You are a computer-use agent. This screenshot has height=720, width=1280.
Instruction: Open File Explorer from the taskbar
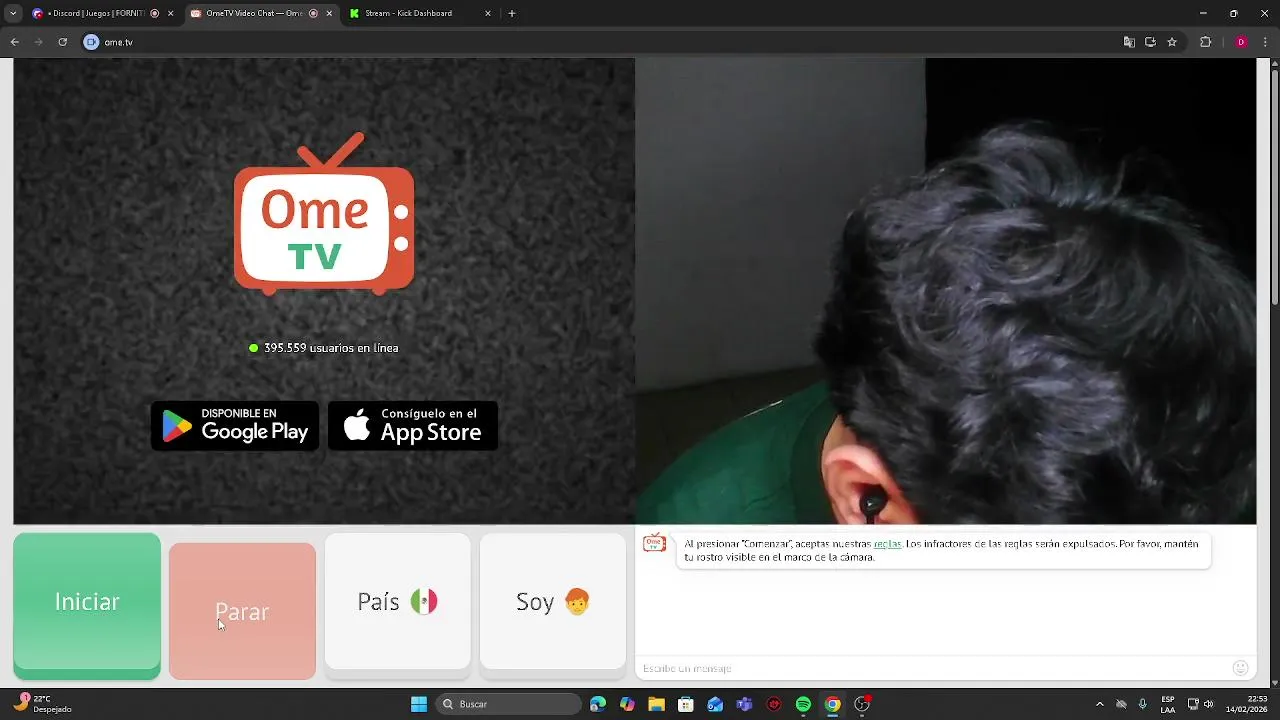click(656, 704)
